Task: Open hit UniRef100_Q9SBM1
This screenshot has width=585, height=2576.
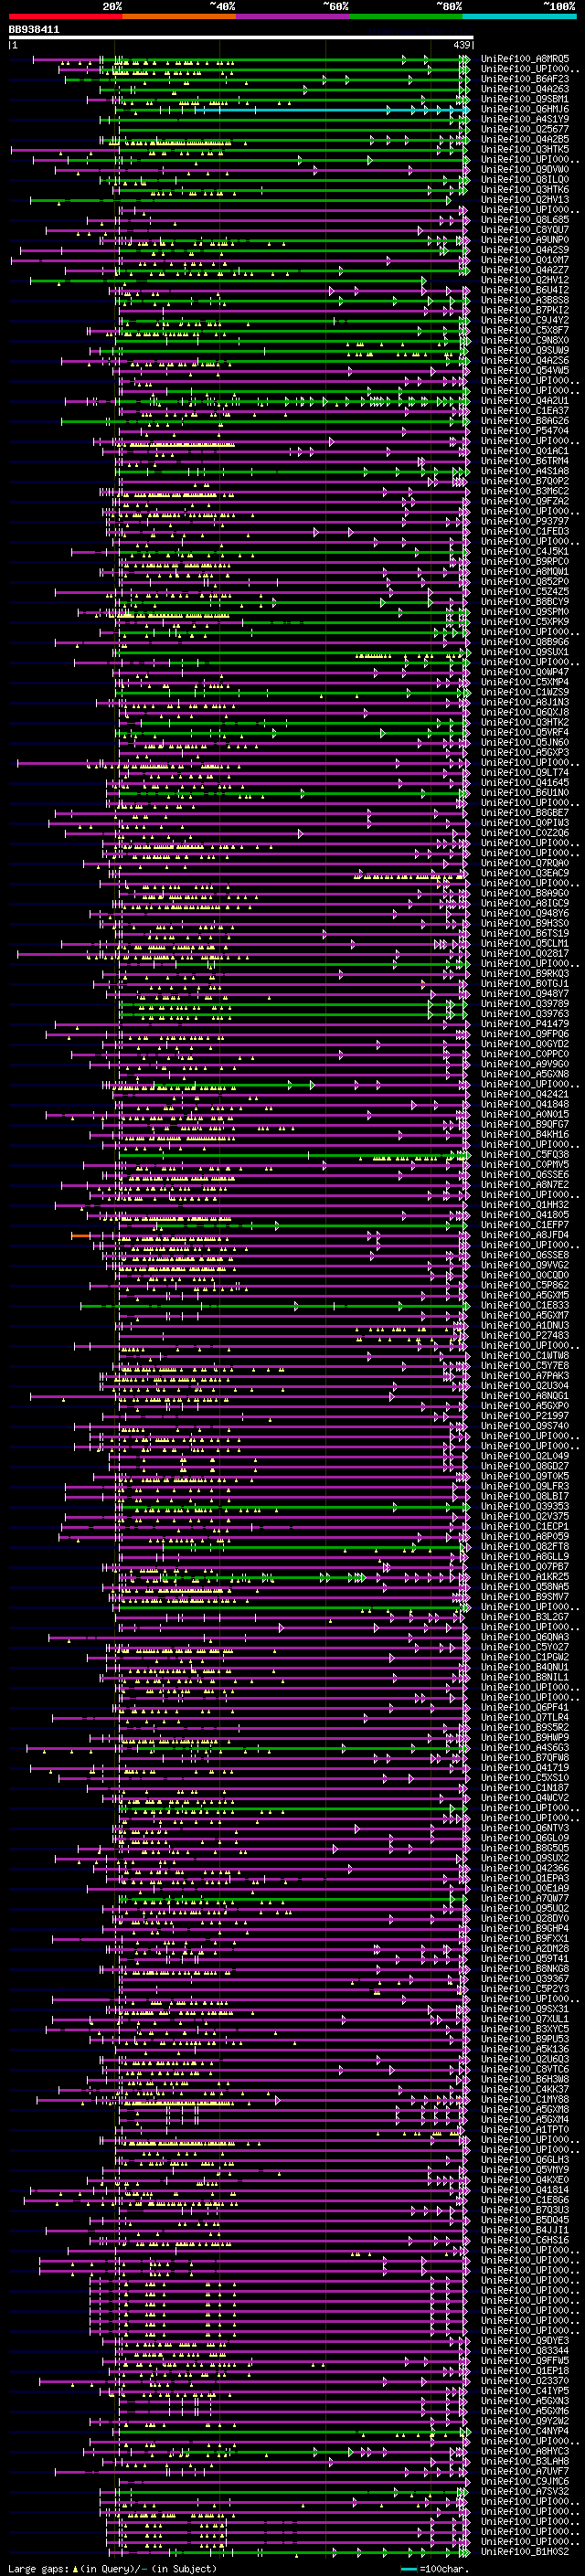Action: tap(525, 99)
